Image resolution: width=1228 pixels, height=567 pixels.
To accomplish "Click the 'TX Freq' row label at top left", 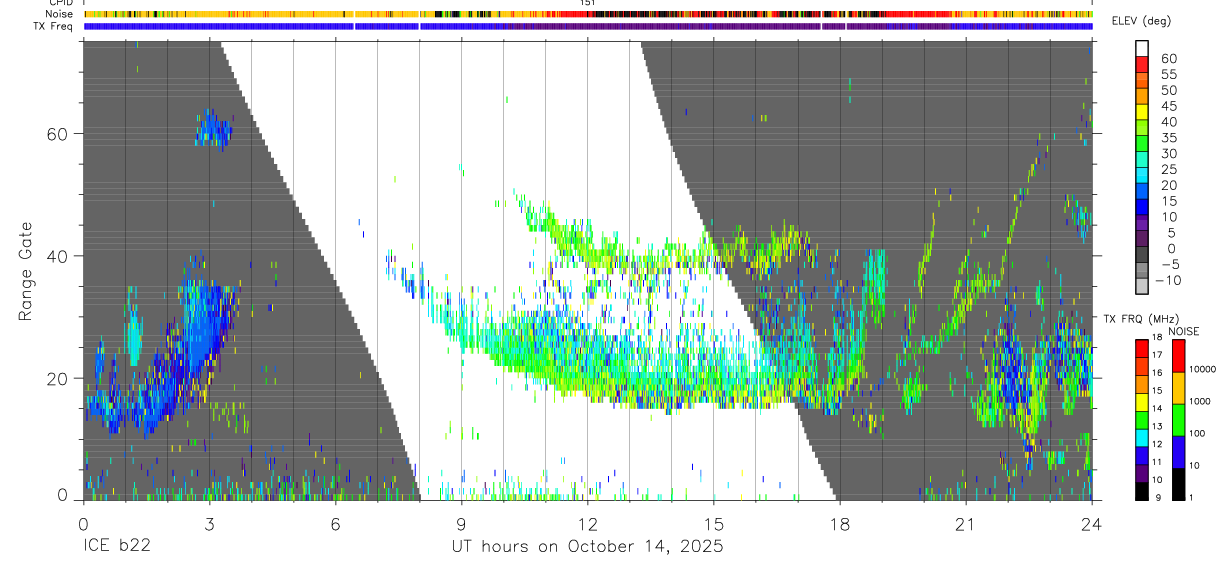I will [55, 26].
